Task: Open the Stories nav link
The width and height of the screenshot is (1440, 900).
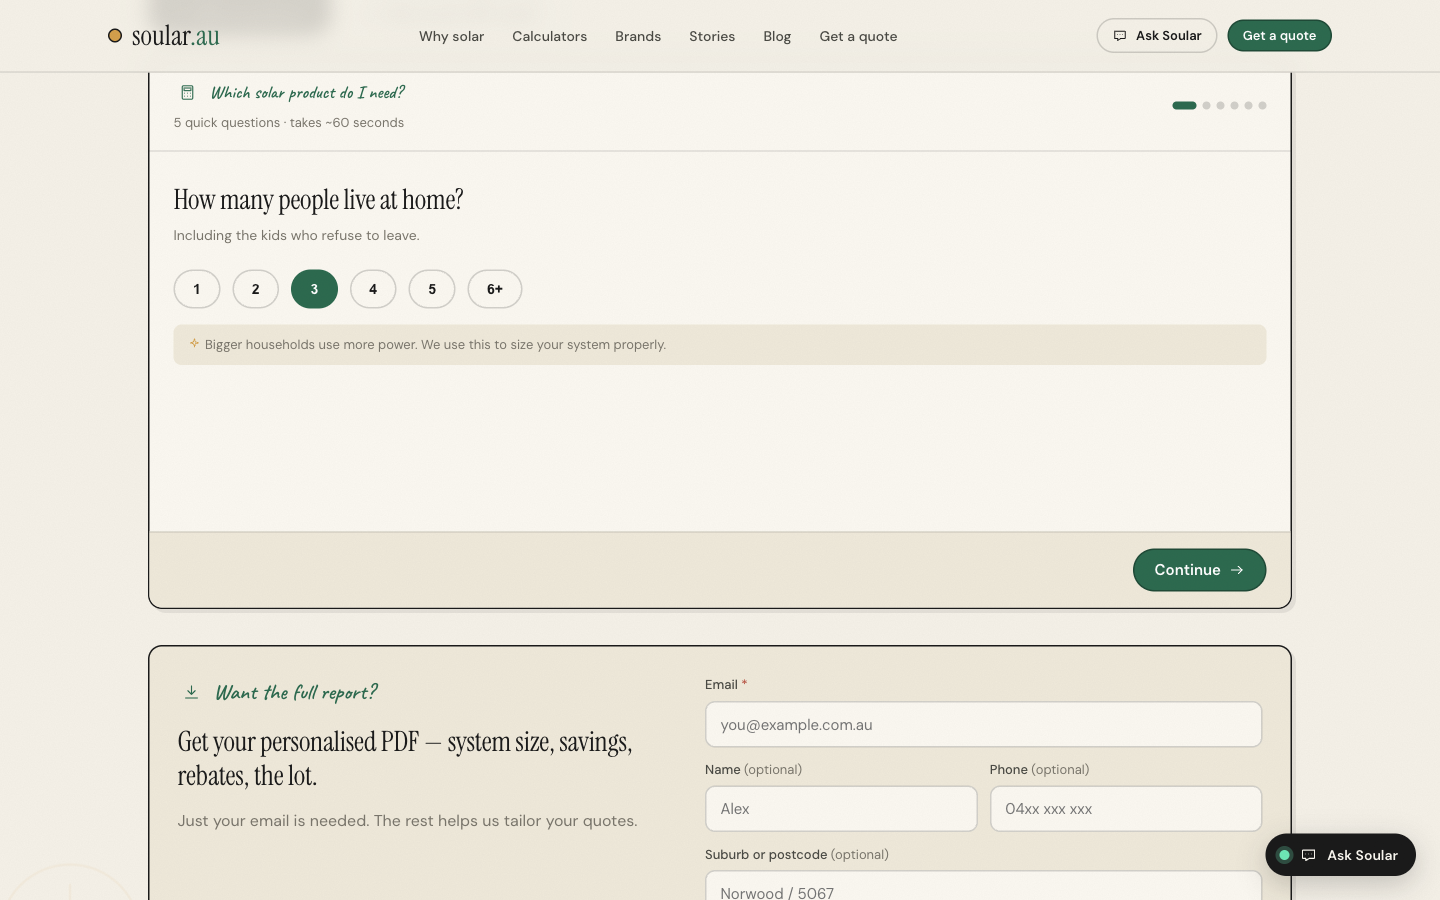Action: click(x=712, y=36)
